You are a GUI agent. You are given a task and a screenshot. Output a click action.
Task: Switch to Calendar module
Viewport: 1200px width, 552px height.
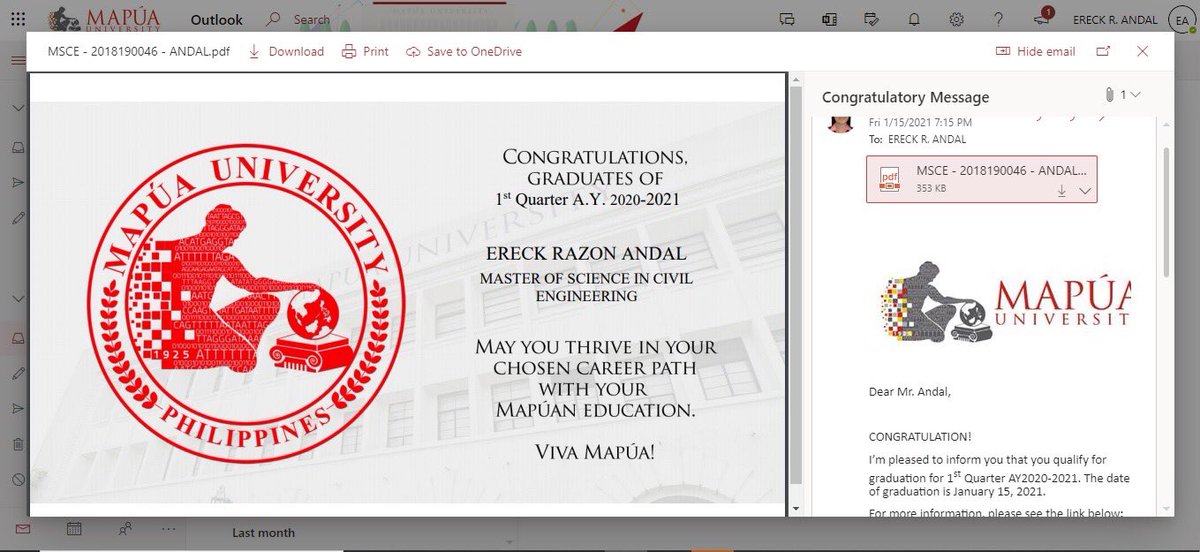pos(73,529)
